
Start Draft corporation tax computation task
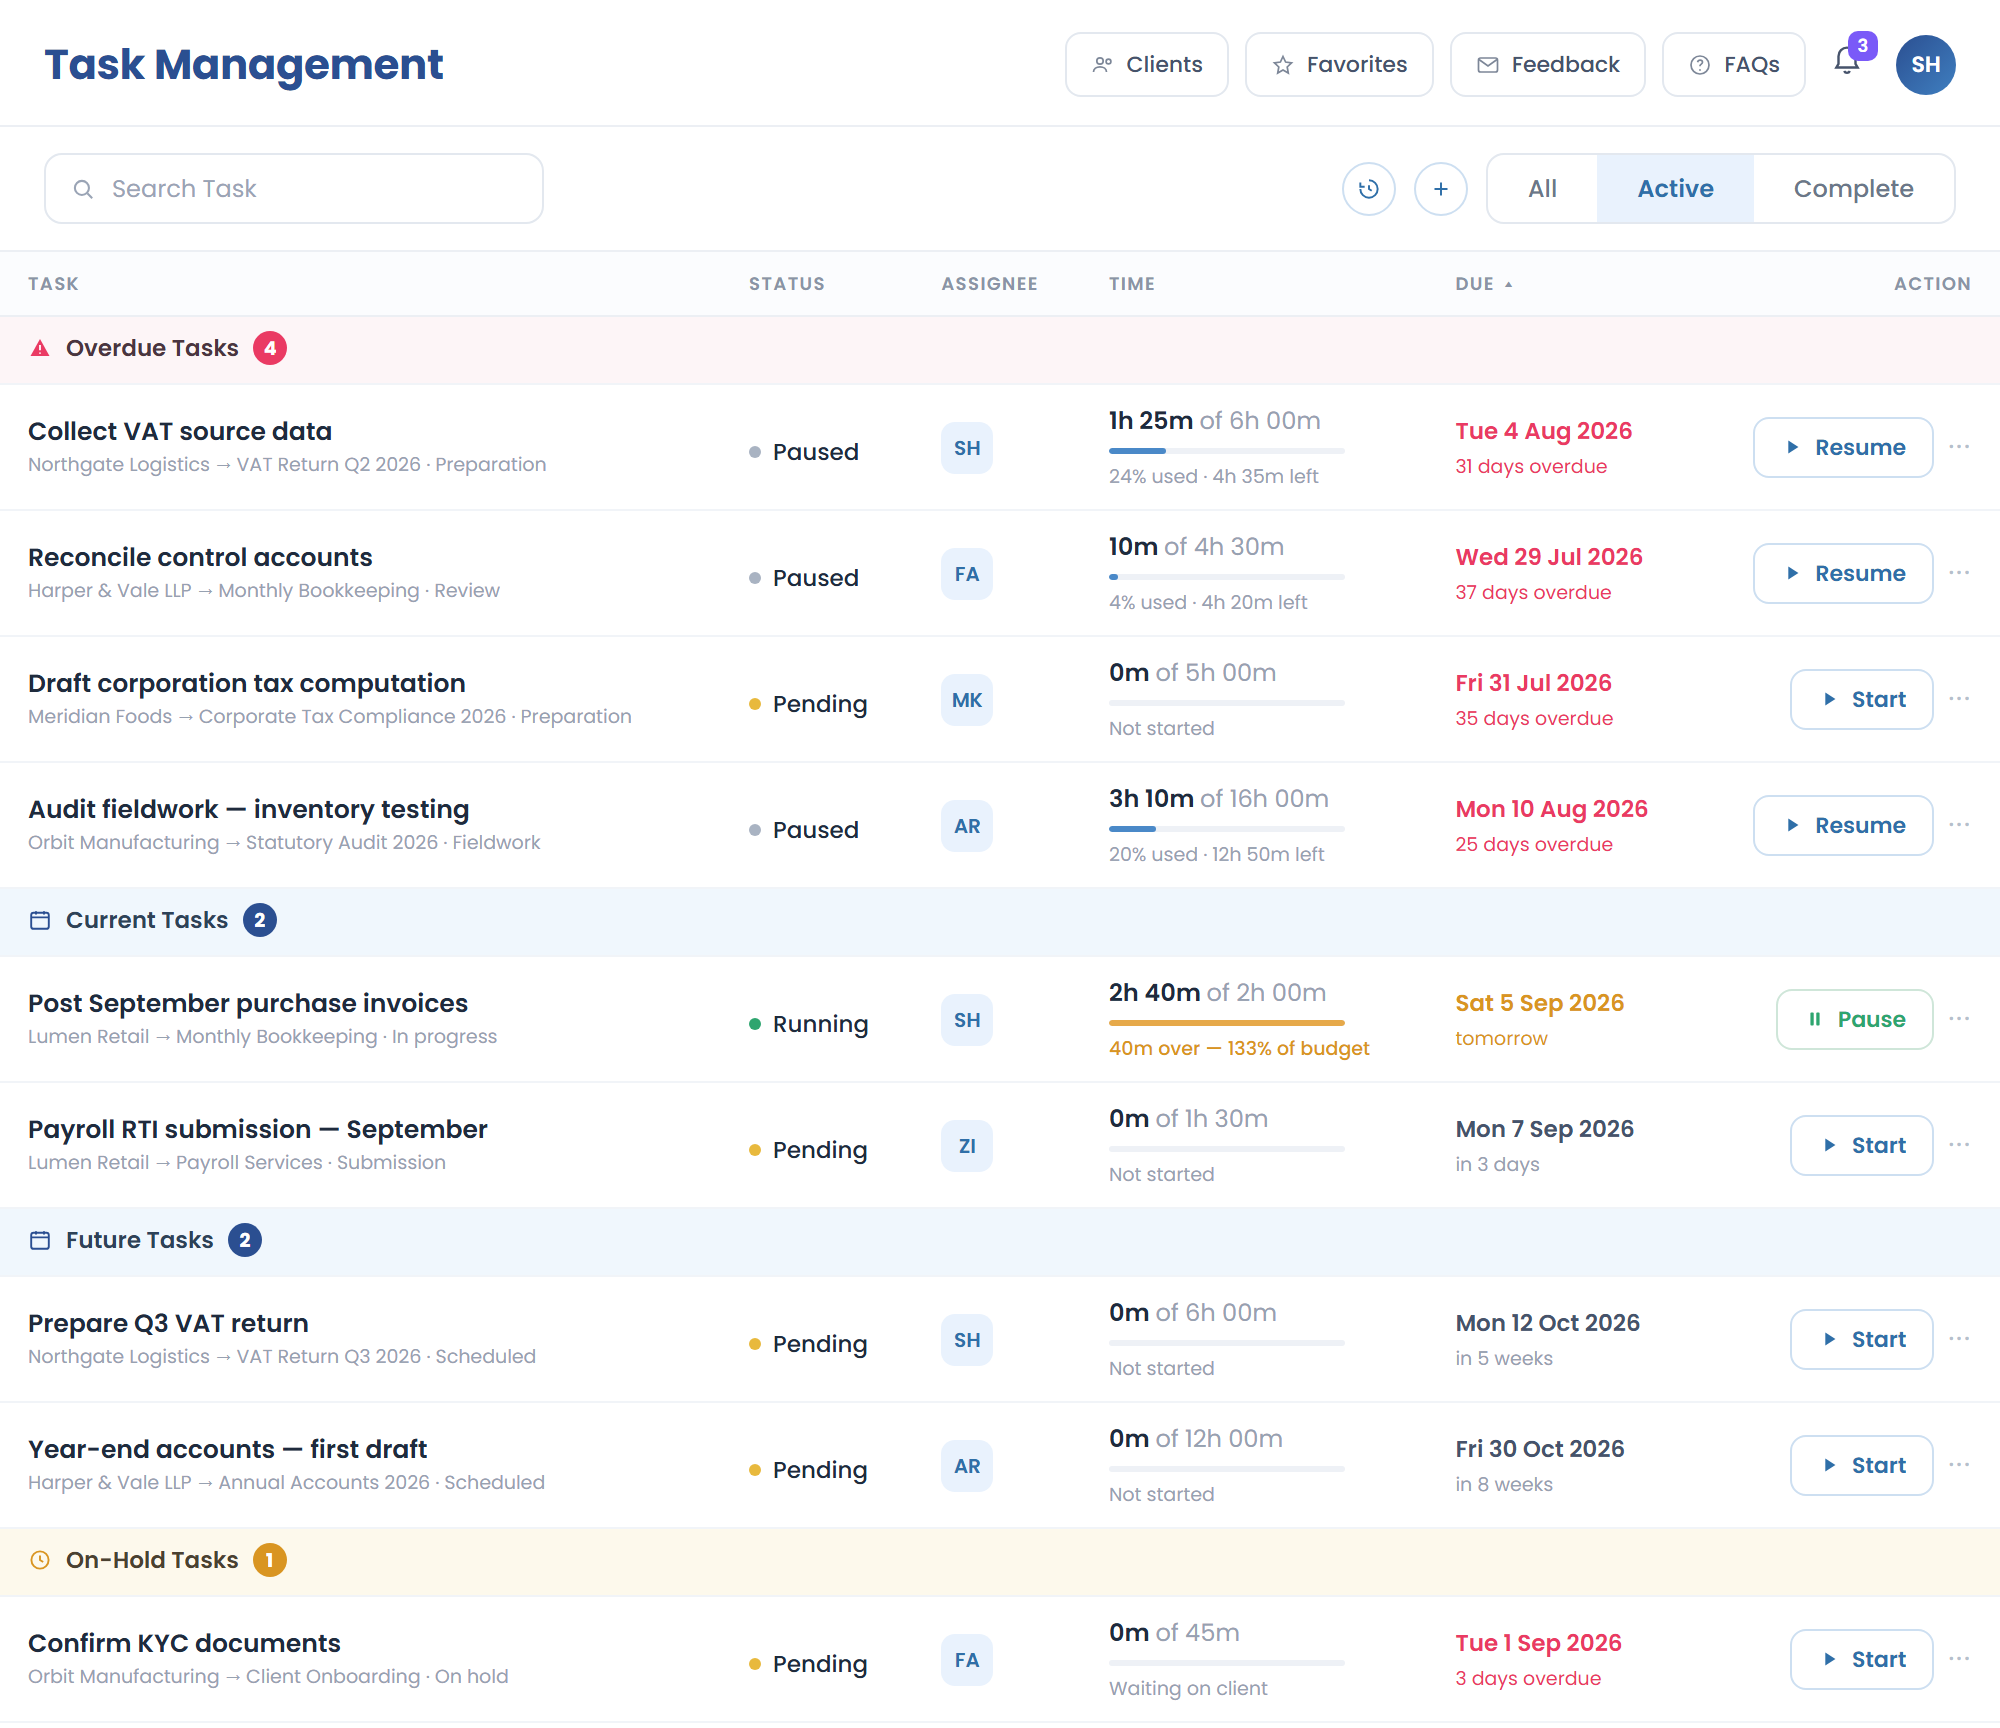click(1861, 699)
